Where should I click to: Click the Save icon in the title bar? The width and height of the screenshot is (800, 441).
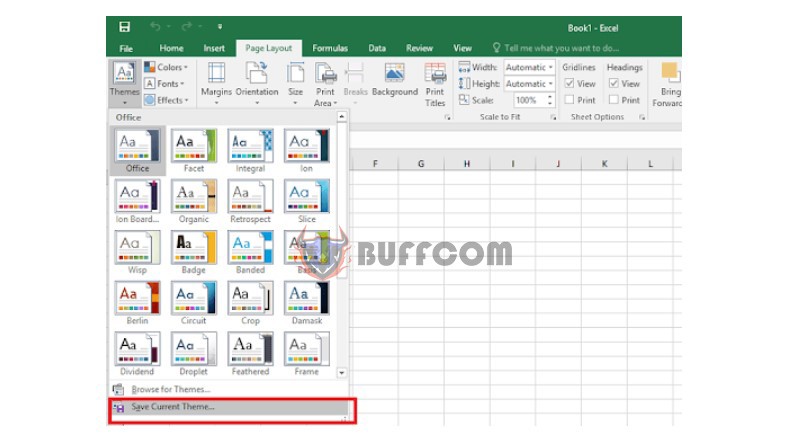click(x=124, y=27)
